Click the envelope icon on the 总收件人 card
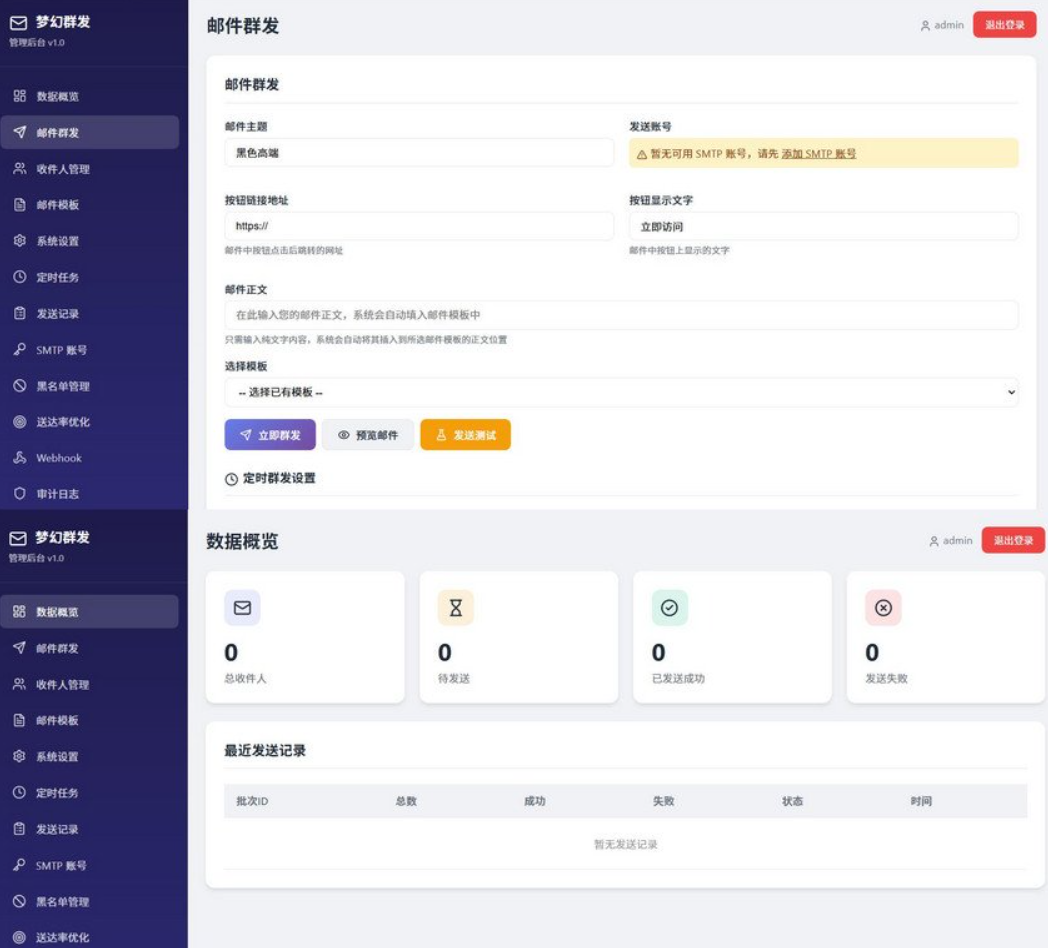The image size is (1048, 948). click(x=242, y=607)
